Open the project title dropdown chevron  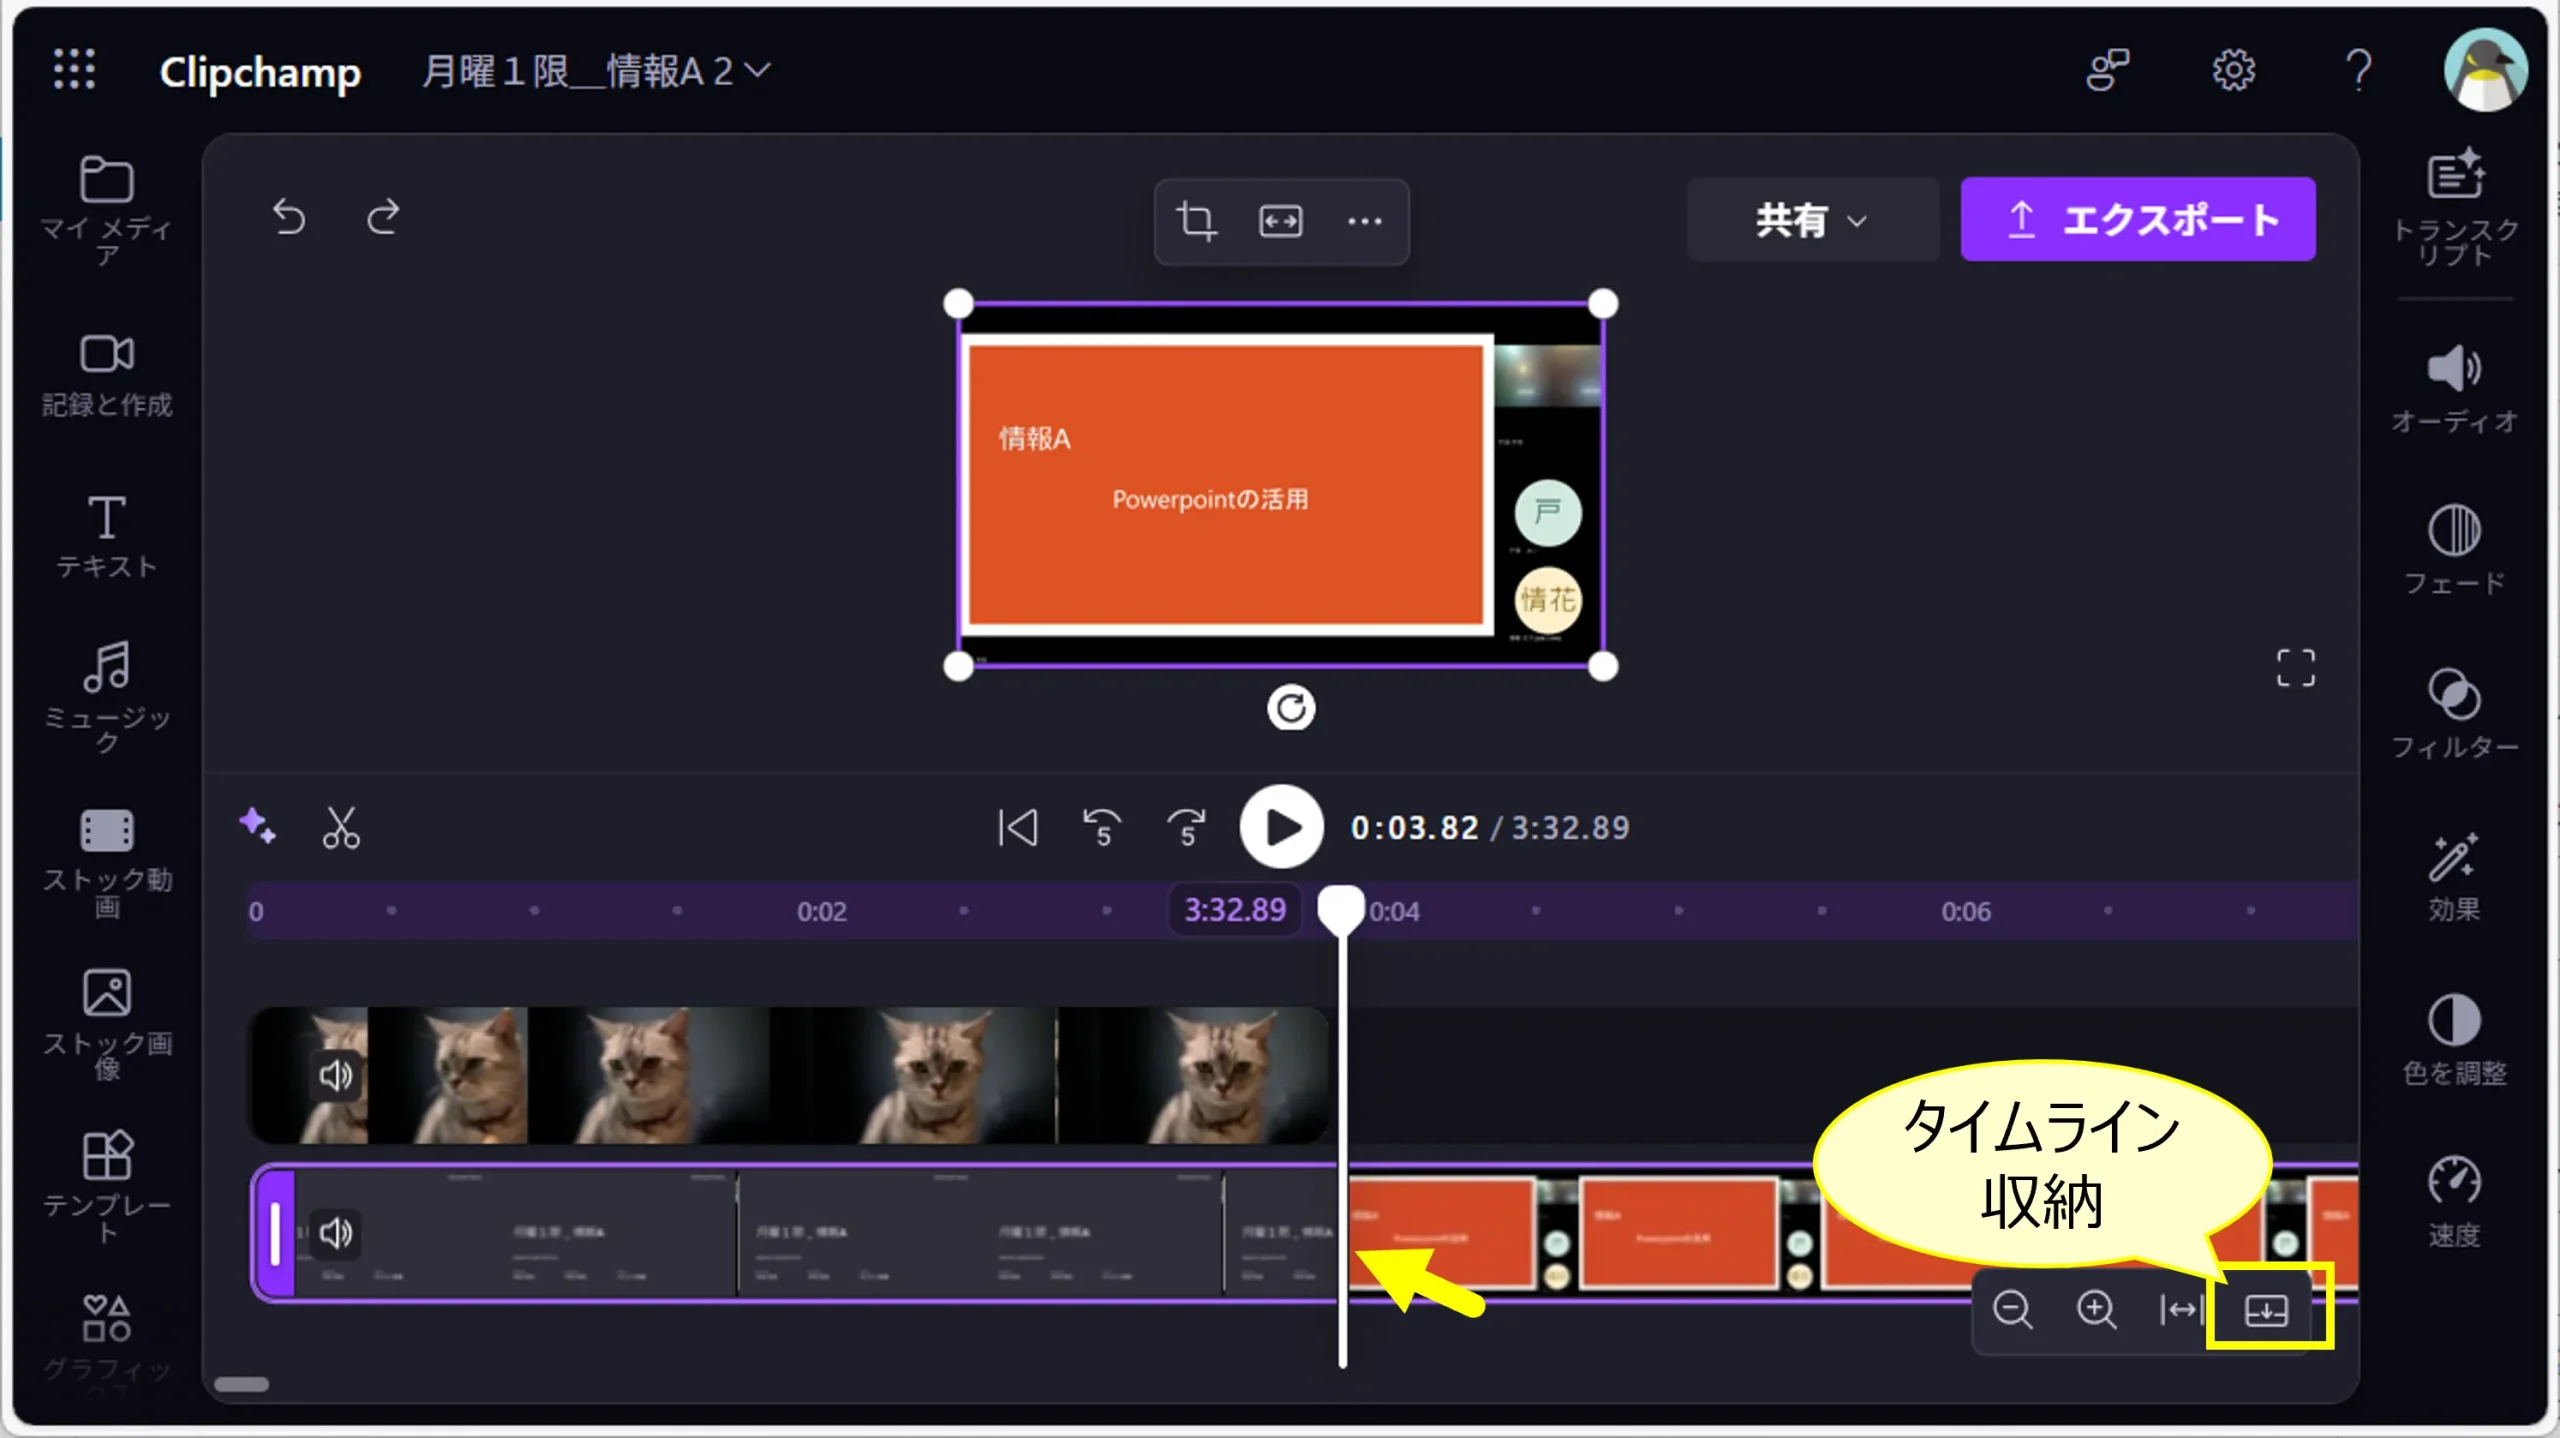(x=758, y=70)
